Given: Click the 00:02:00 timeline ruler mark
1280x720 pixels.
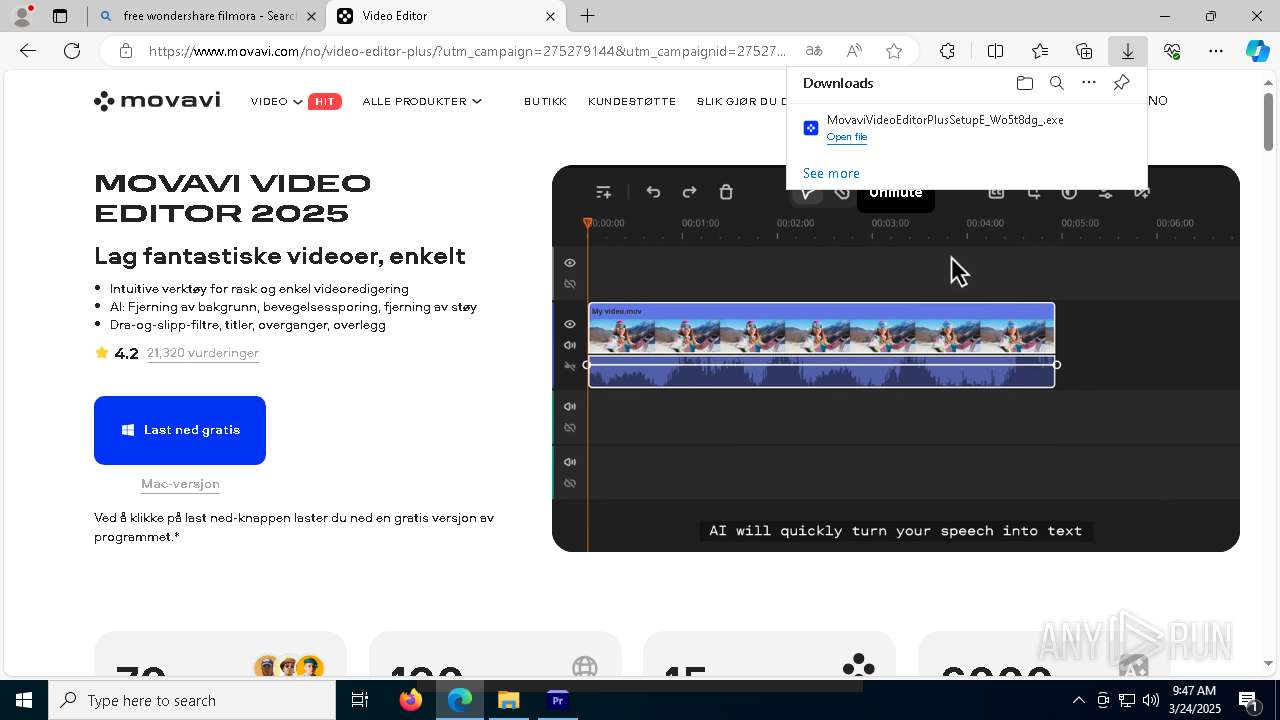Looking at the screenshot, I should 796,223.
